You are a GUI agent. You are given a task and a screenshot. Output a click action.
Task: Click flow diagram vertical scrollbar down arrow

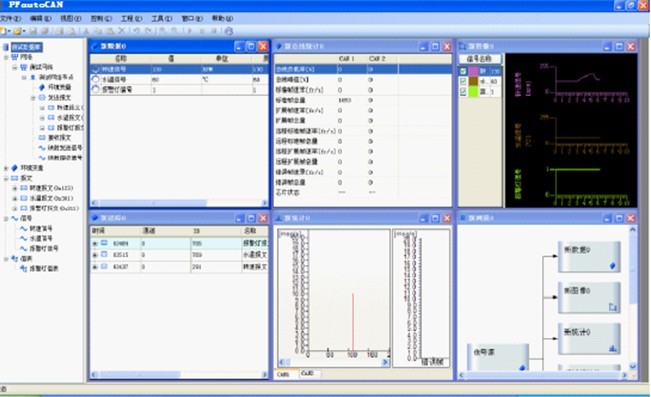[x=632, y=366]
